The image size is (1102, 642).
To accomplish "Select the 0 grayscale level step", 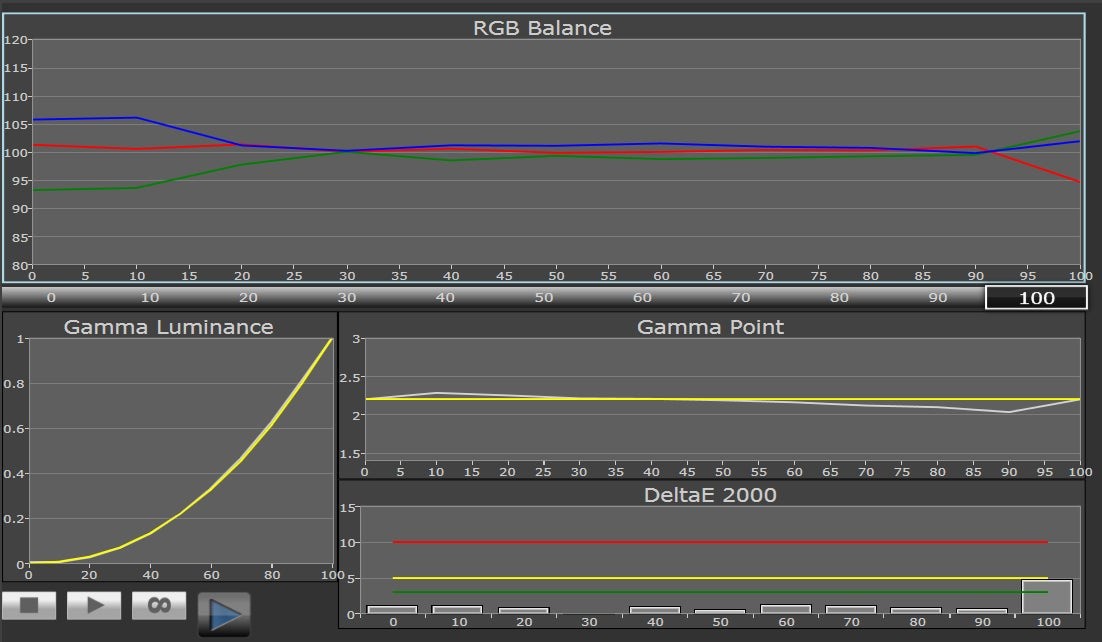I will pos(50,298).
